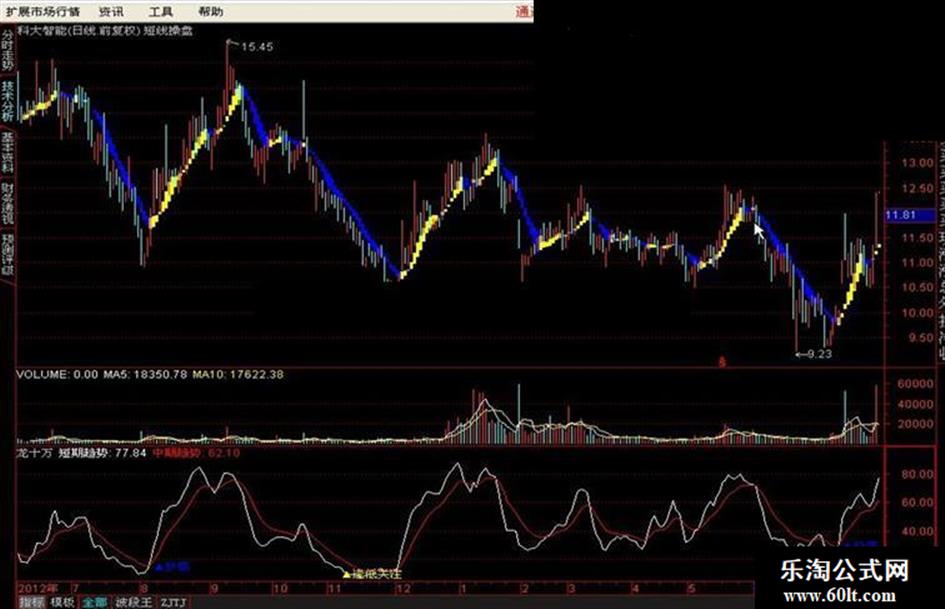
Task: Open the 资讯 menu
Action: (x=111, y=11)
